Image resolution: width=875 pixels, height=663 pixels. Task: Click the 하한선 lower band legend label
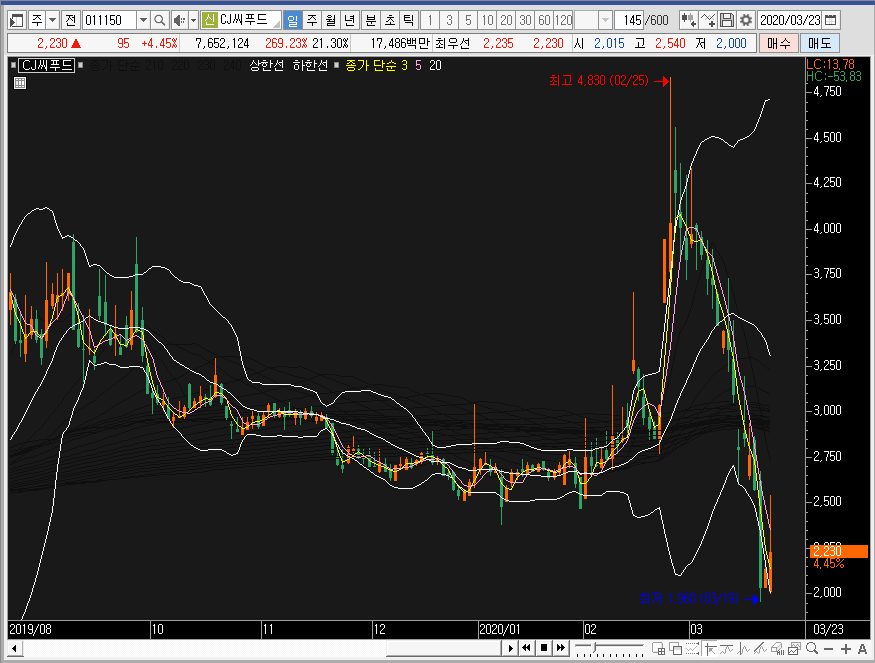[x=310, y=65]
